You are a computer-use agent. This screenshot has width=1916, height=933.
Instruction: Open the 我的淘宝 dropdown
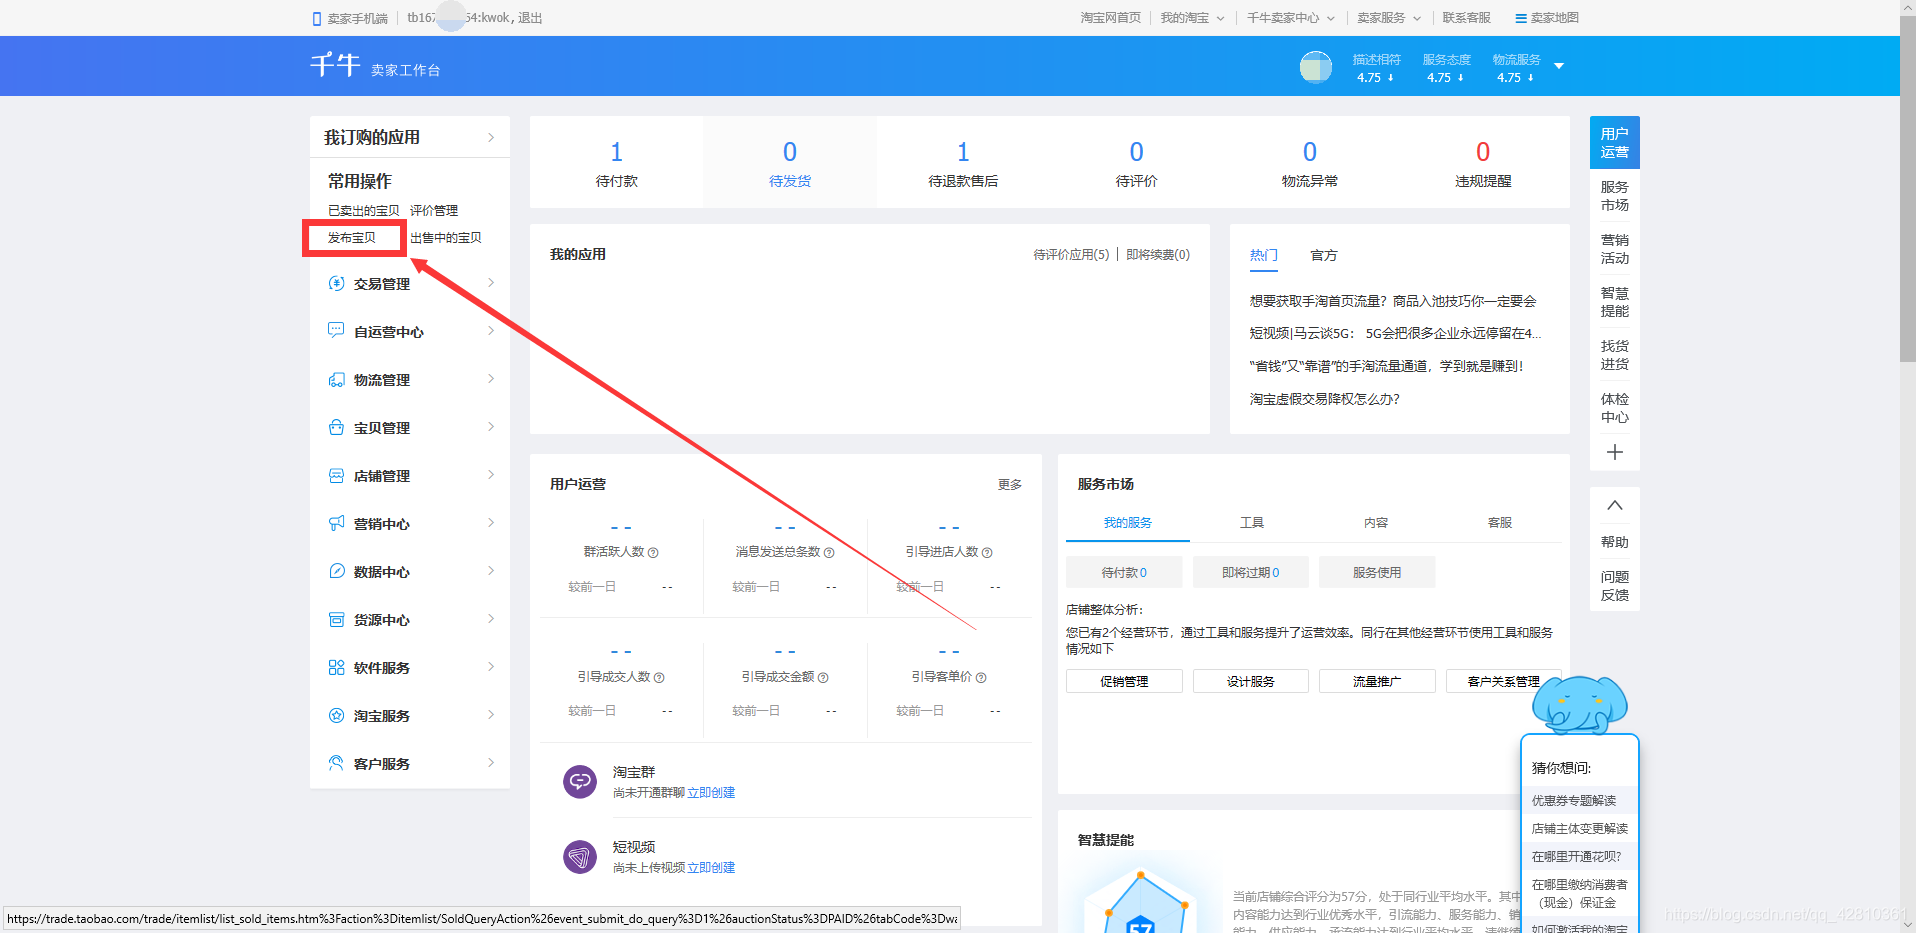coord(1192,18)
